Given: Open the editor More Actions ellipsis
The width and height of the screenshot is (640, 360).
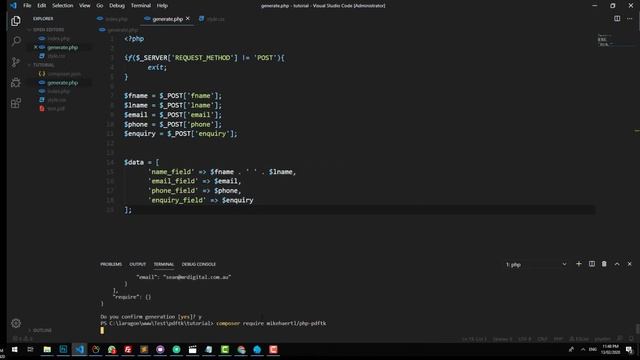Looking at the screenshot, I should point(629,18).
